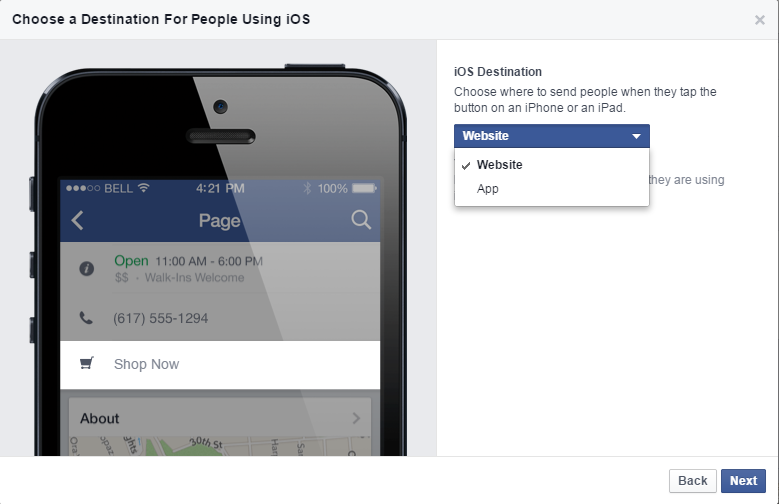Screen dimensions: 779x504
Task: Close the iOS destination dialog
Action: [x=760, y=20]
